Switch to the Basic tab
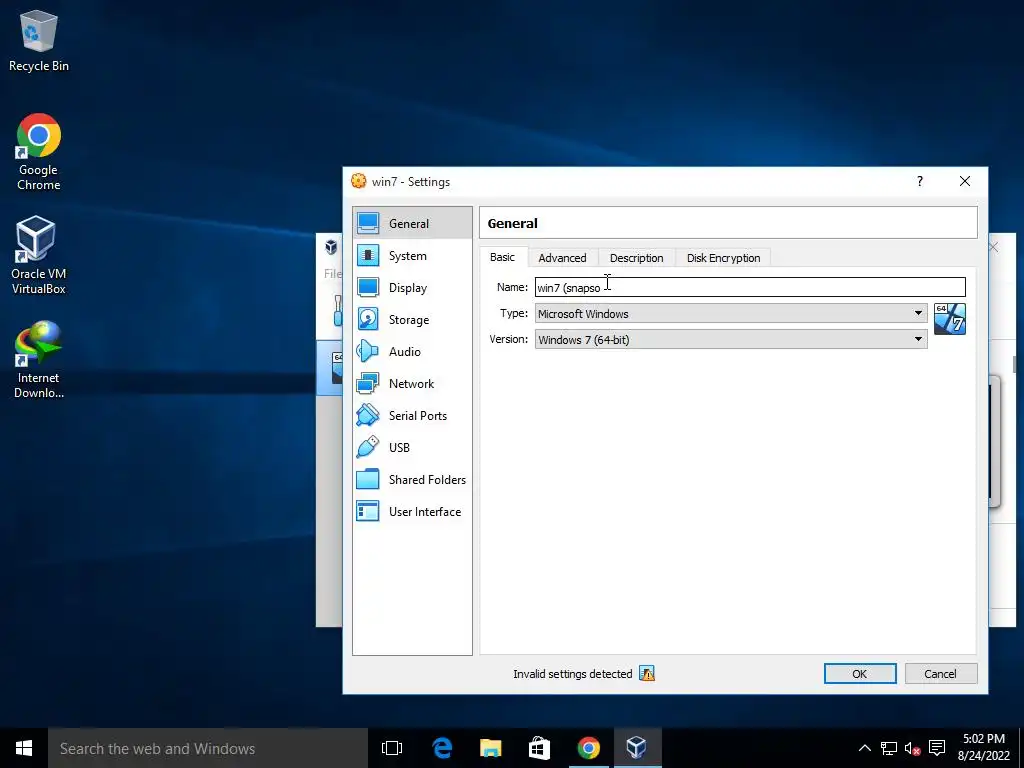Image resolution: width=1024 pixels, height=768 pixels. (502, 257)
